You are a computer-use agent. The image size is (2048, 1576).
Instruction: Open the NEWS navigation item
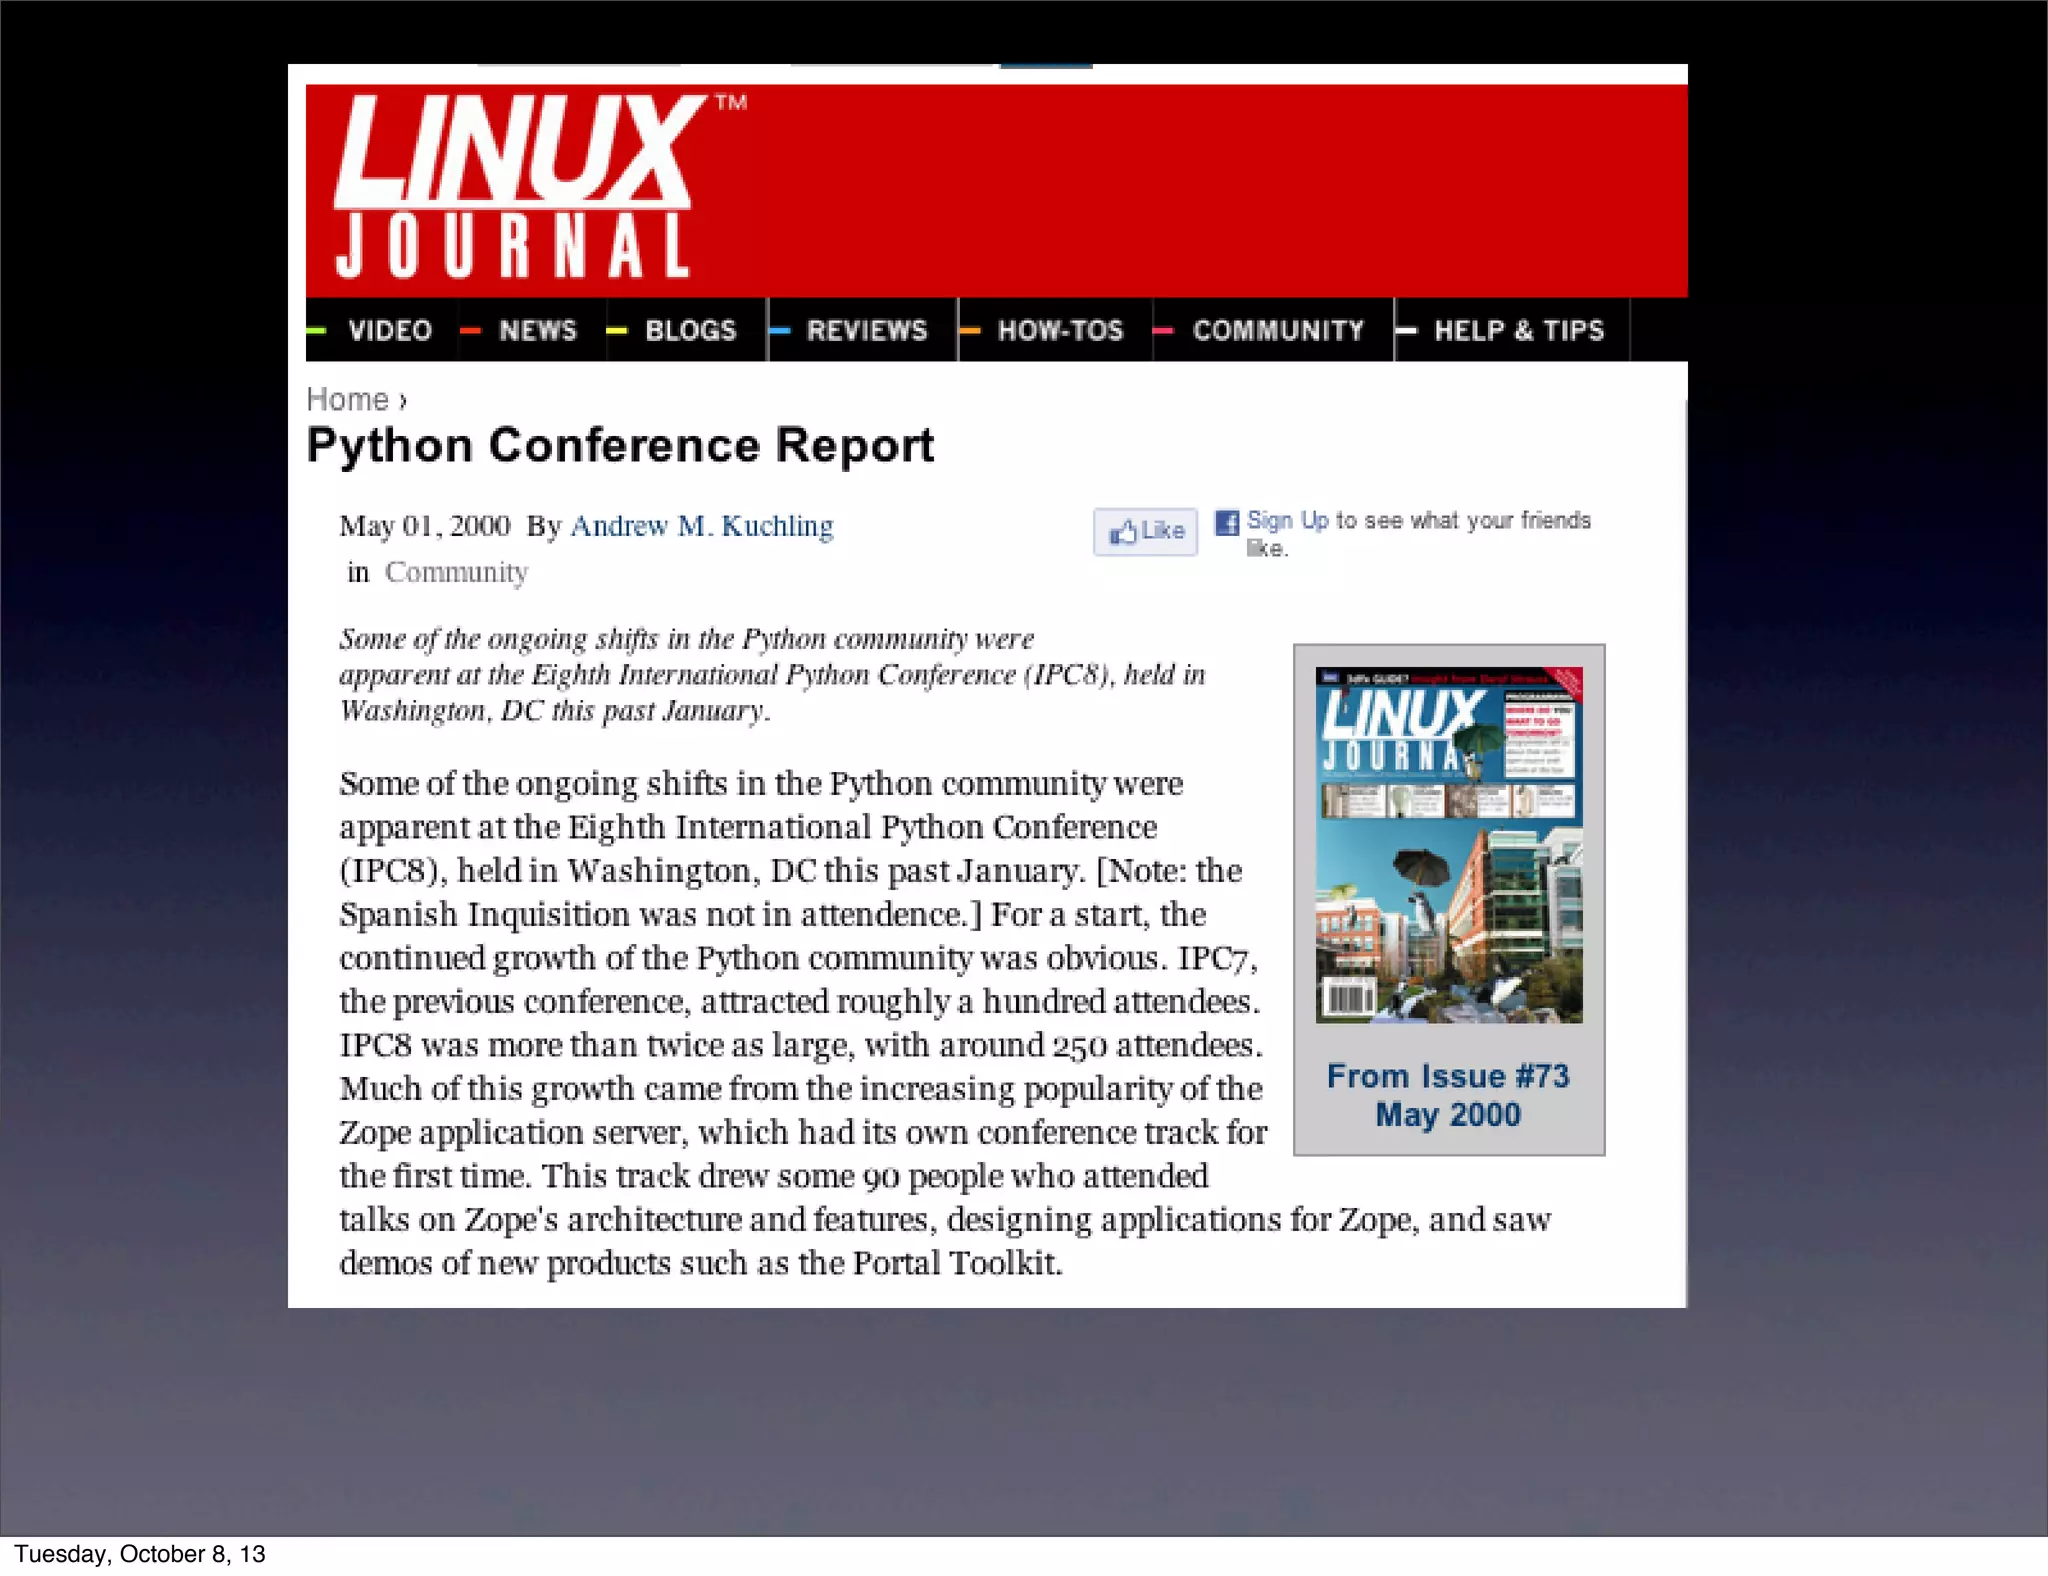[537, 331]
